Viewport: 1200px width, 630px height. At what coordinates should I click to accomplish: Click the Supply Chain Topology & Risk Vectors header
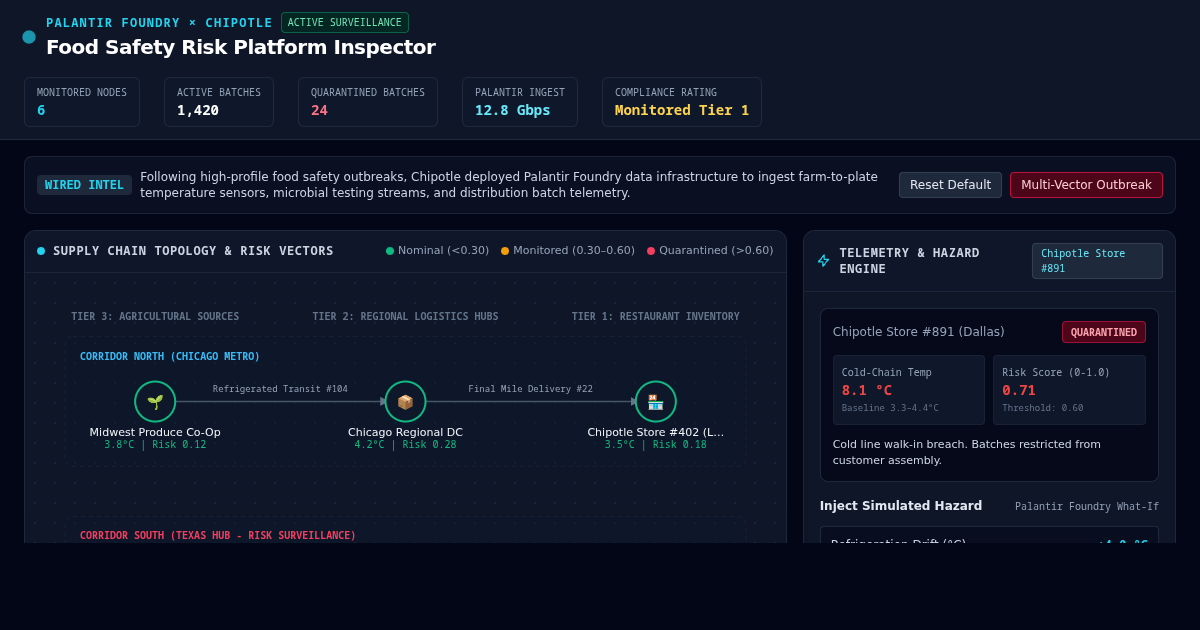click(x=193, y=251)
